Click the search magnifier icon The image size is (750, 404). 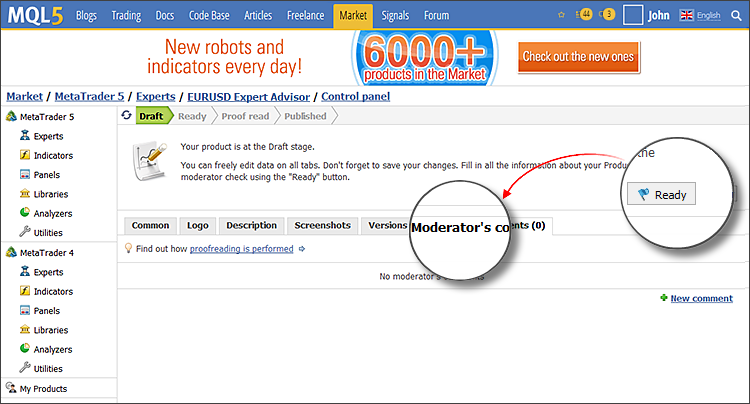coord(736,16)
